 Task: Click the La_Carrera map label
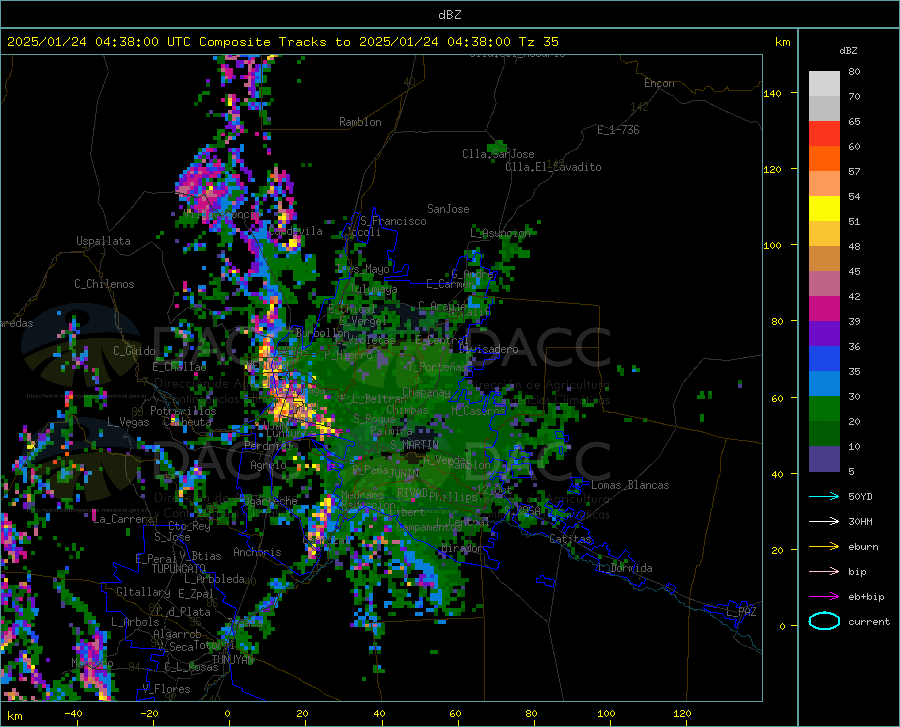tap(123, 519)
